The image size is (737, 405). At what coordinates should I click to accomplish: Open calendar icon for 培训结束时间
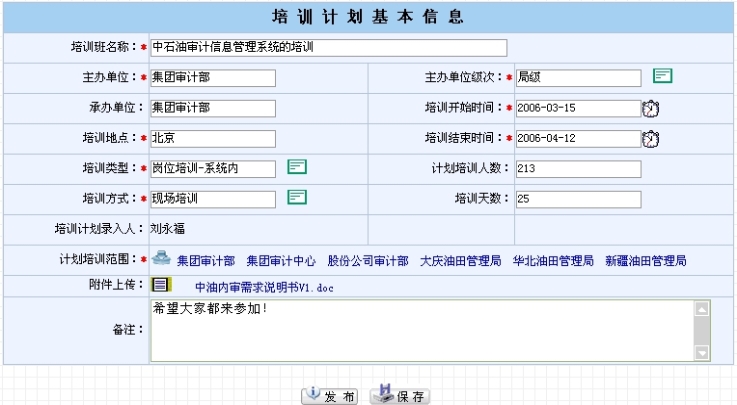pyautogui.click(x=650, y=138)
